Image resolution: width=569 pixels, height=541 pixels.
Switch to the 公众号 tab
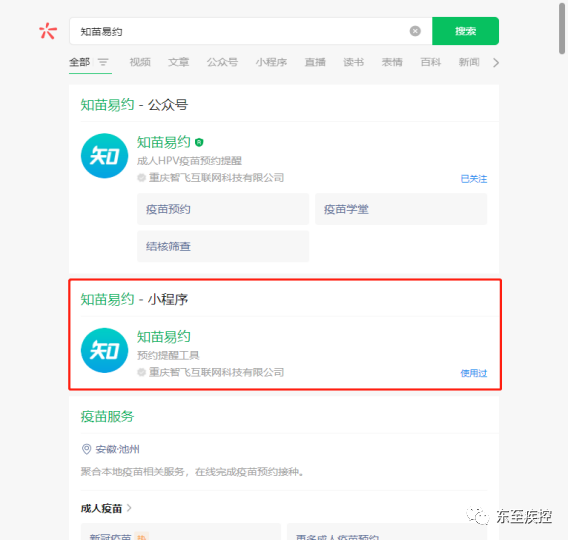coord(222,62)
